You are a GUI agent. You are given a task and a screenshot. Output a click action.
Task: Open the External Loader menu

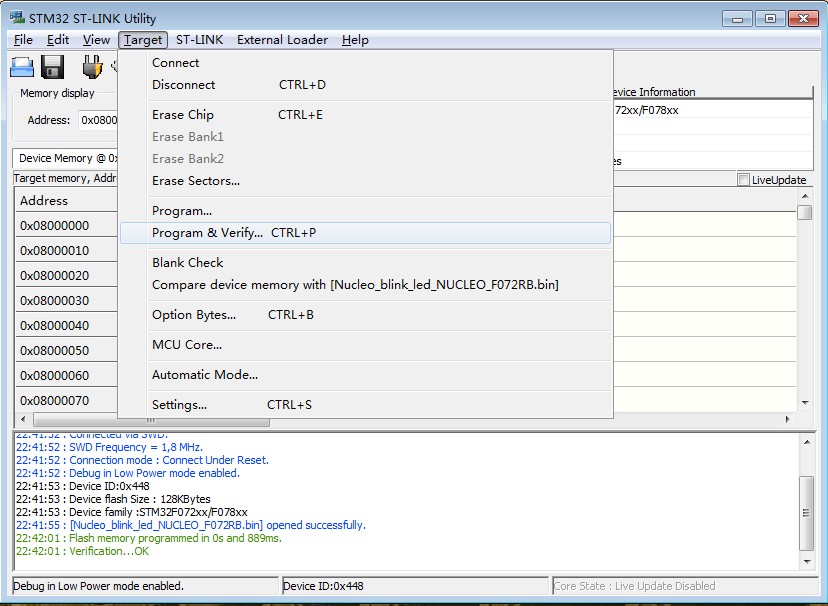(x=283, y=40)
